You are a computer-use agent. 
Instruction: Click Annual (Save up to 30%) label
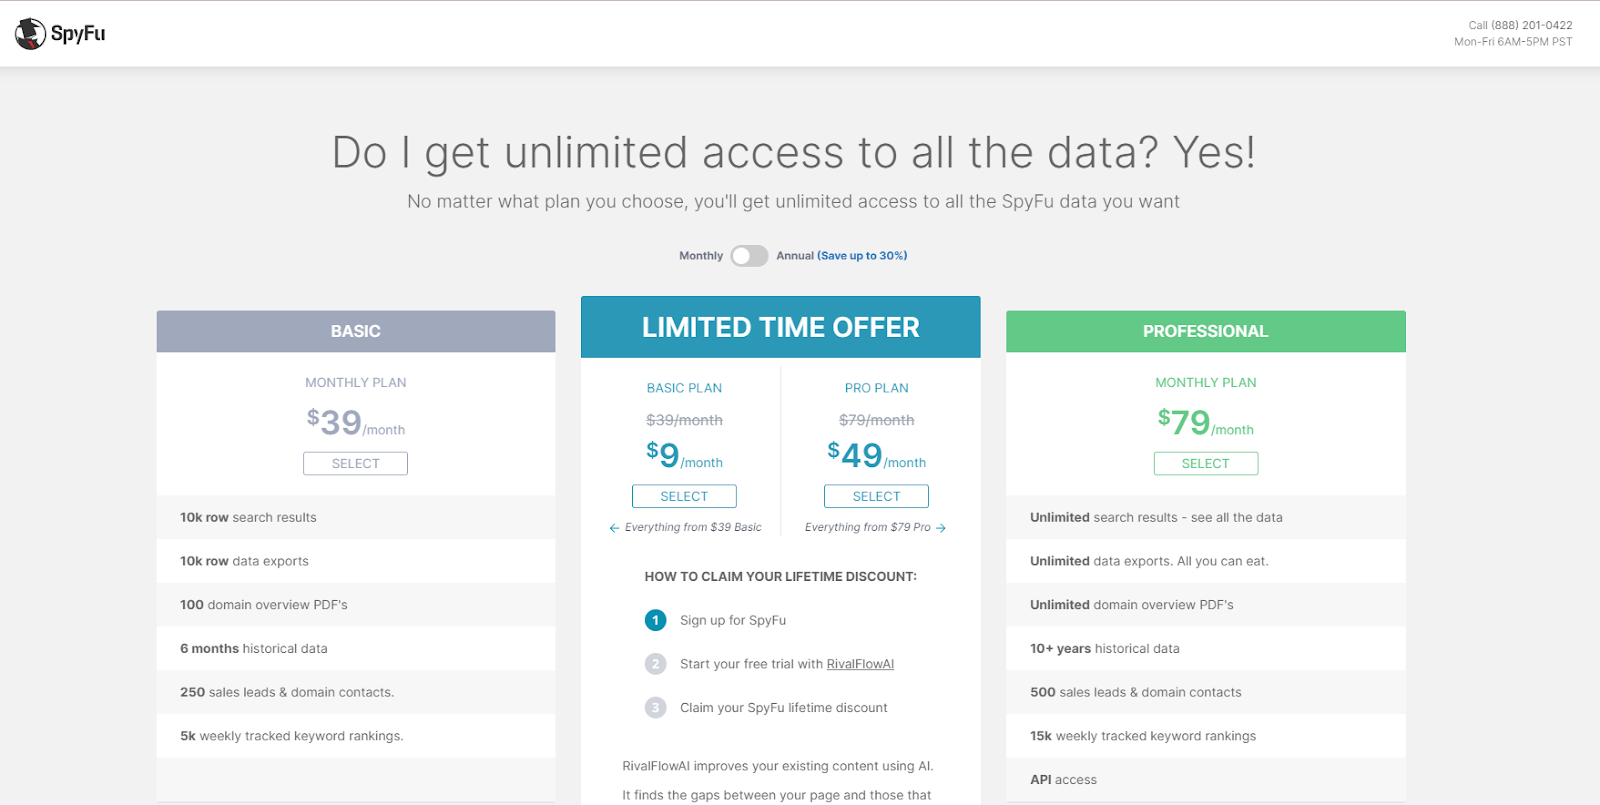[x=842, y=256]
